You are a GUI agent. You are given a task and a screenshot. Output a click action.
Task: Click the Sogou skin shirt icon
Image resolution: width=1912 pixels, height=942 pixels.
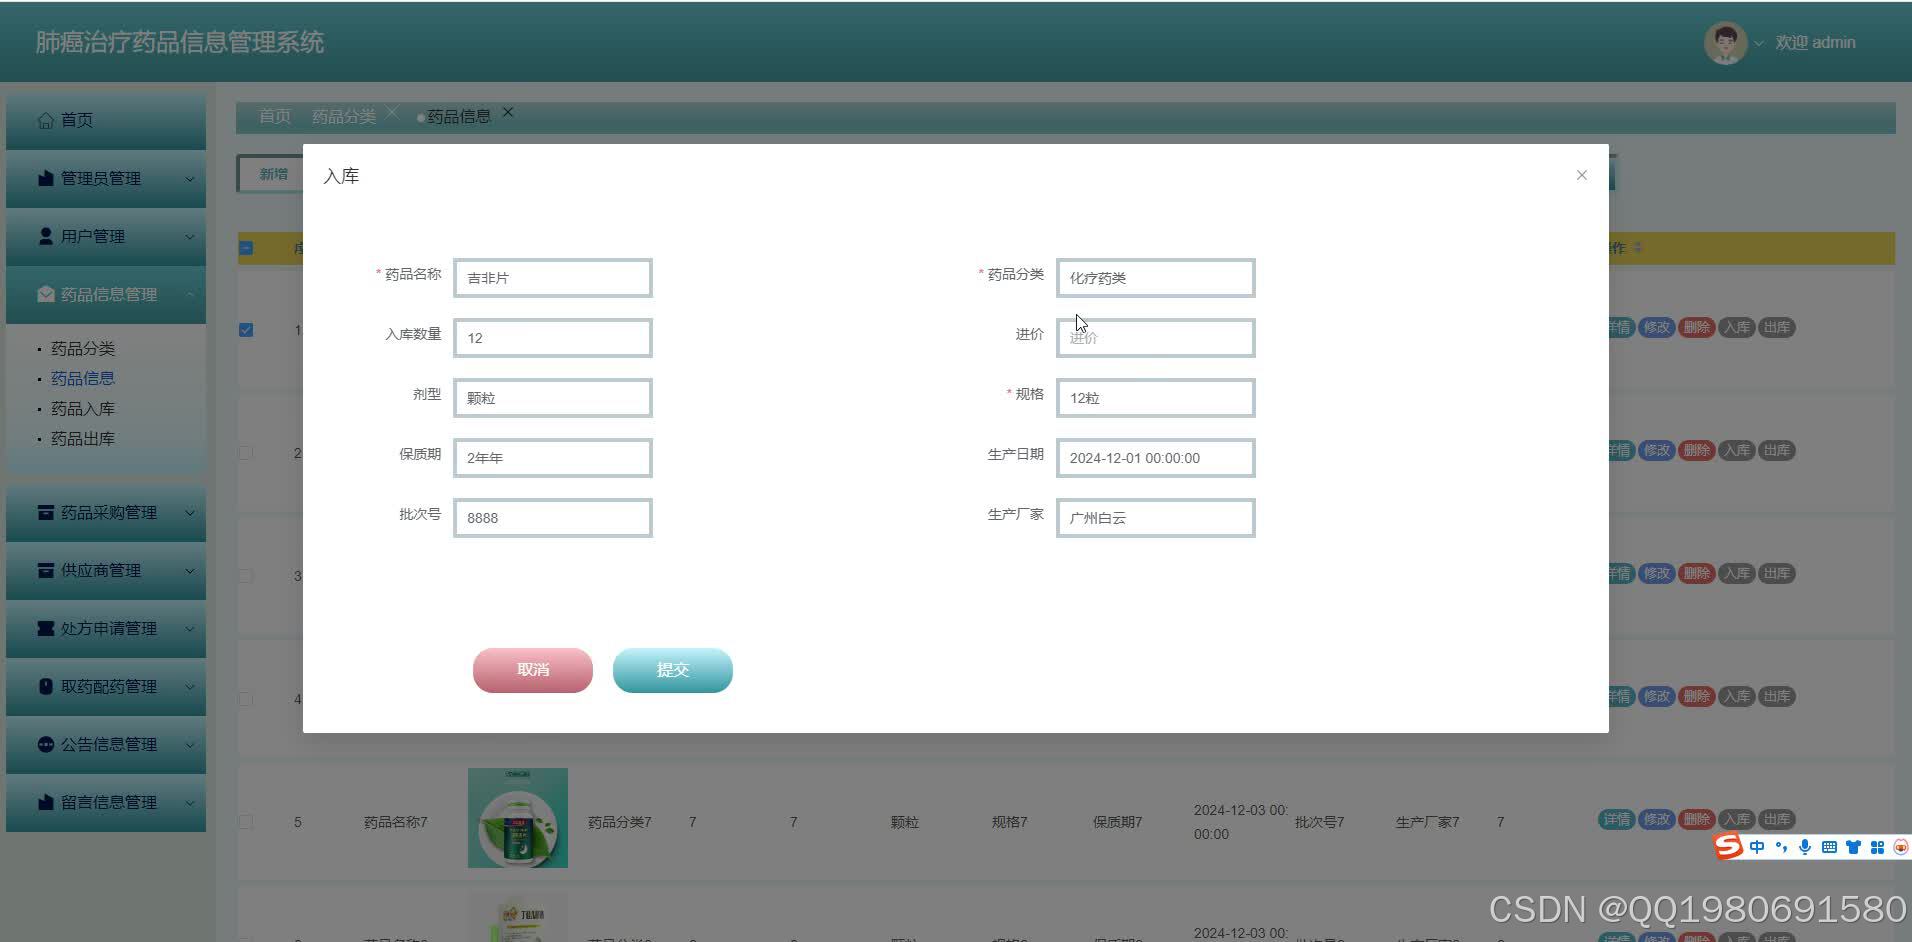(1853, 847)
